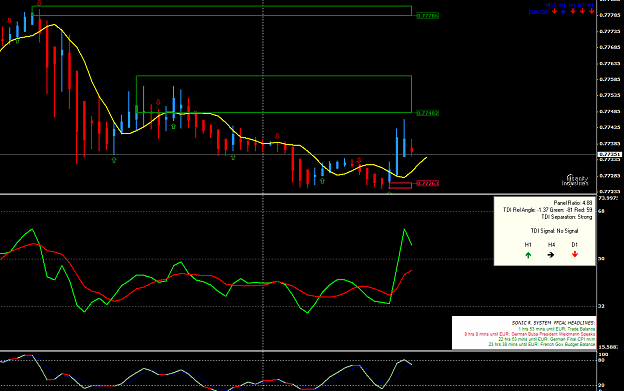
Task: Click the 32 level on the TDI scale
Action: pyautogui.click(x=601, y=306)
